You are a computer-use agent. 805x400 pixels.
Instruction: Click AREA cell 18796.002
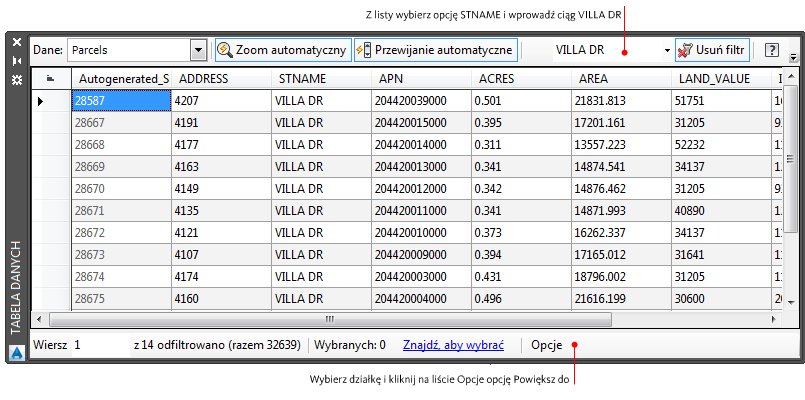(622, 277)
